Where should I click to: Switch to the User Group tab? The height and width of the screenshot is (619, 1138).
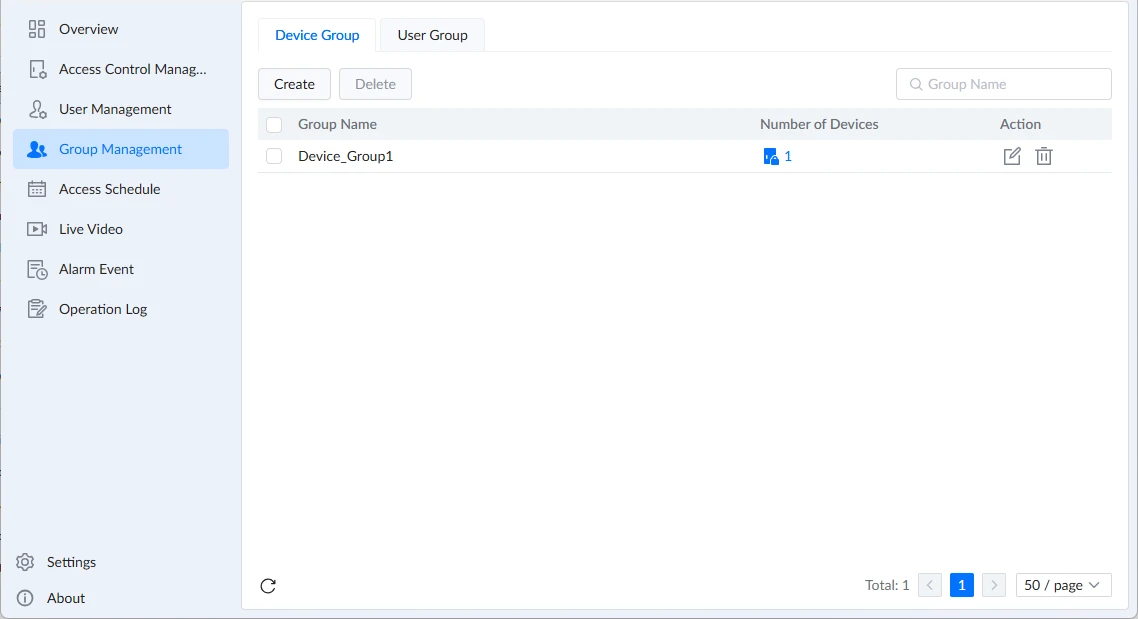click(432, 35)
